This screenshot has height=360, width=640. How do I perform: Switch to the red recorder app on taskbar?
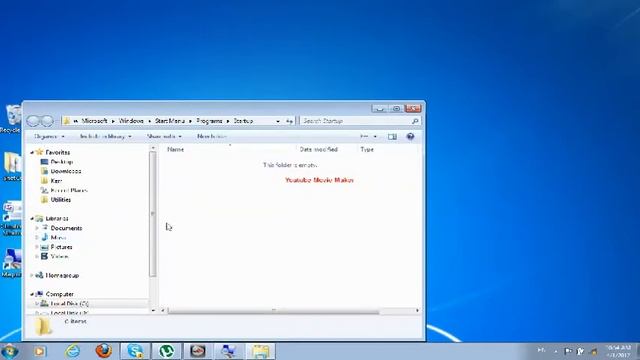[x=198, y=351]
